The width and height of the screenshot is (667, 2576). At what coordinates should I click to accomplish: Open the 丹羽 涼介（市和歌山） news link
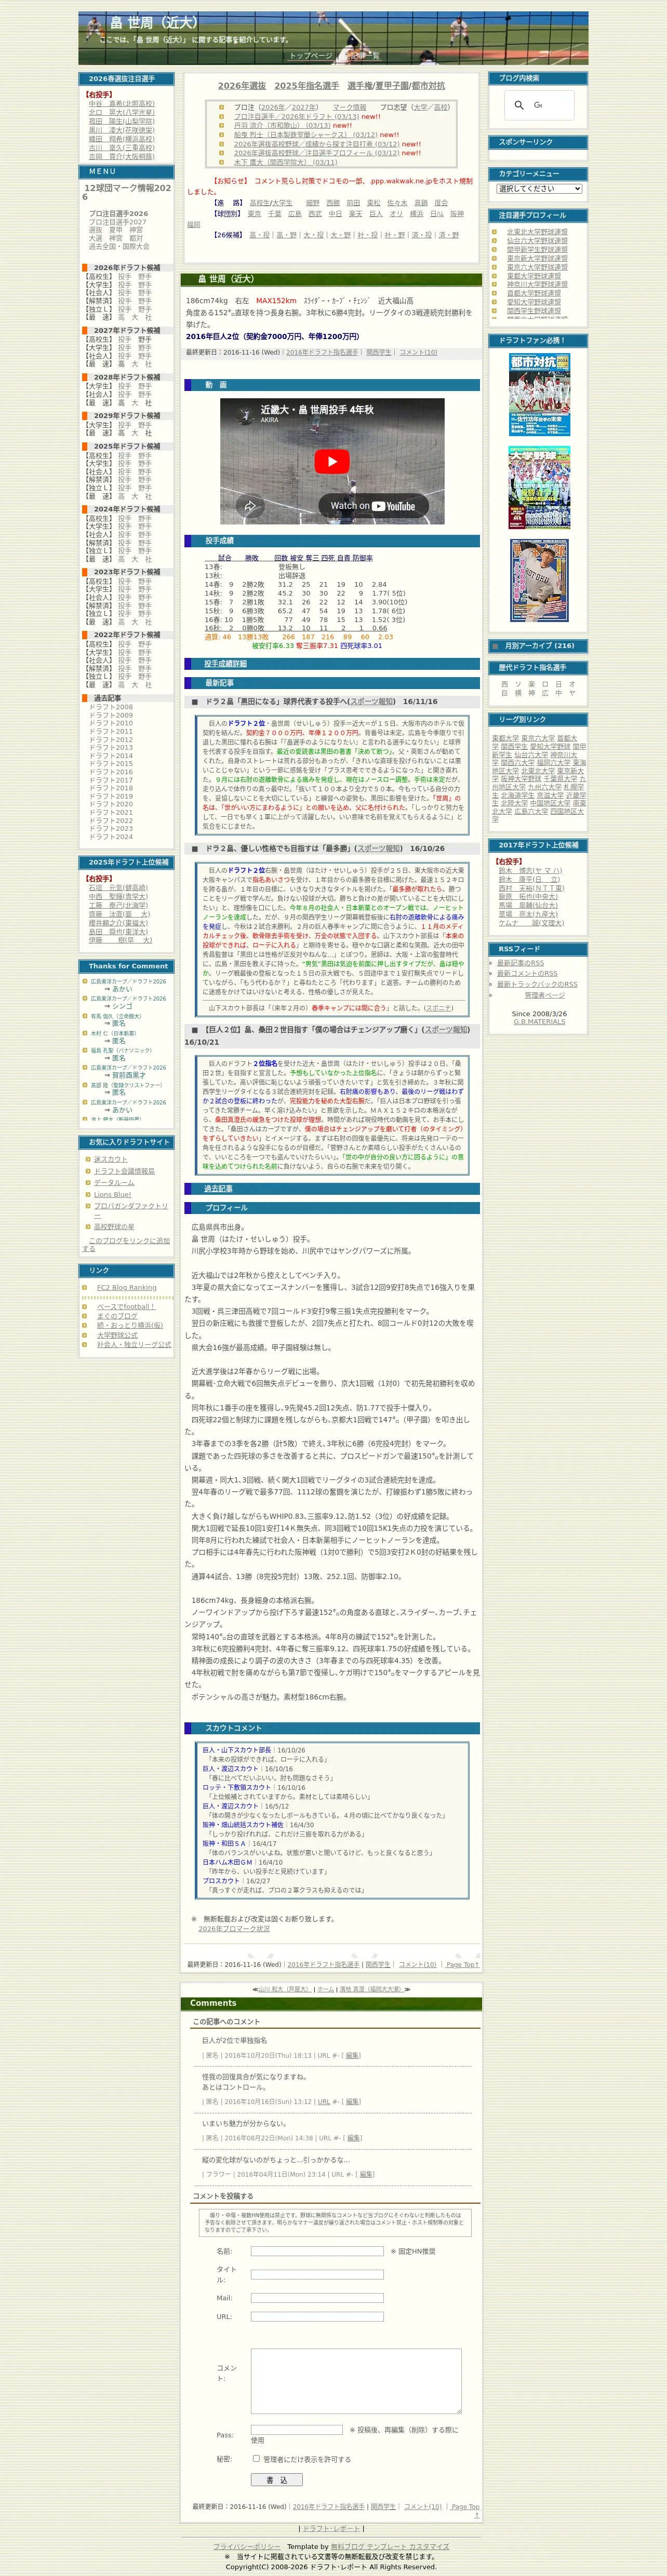click(282, 125)
